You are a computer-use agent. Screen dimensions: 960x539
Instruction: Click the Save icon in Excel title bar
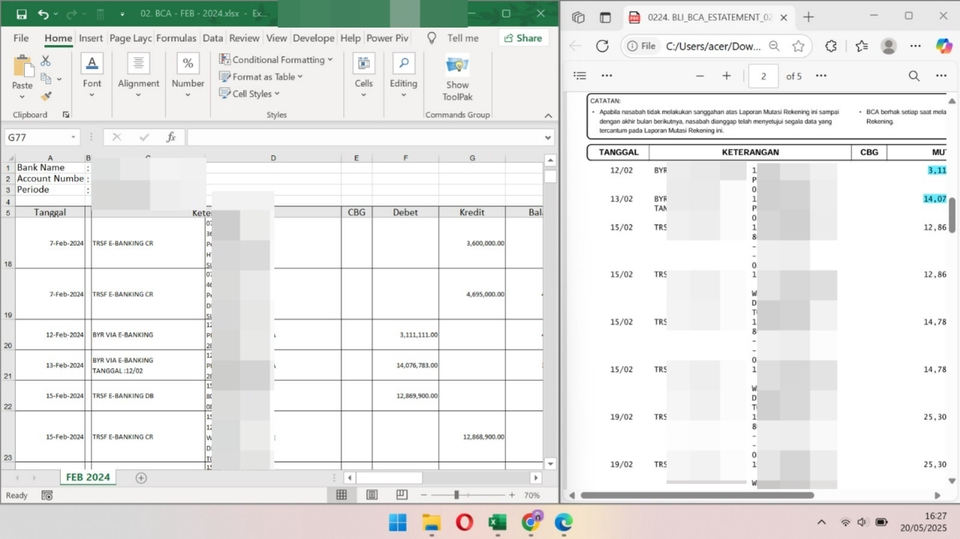point(21,13)
